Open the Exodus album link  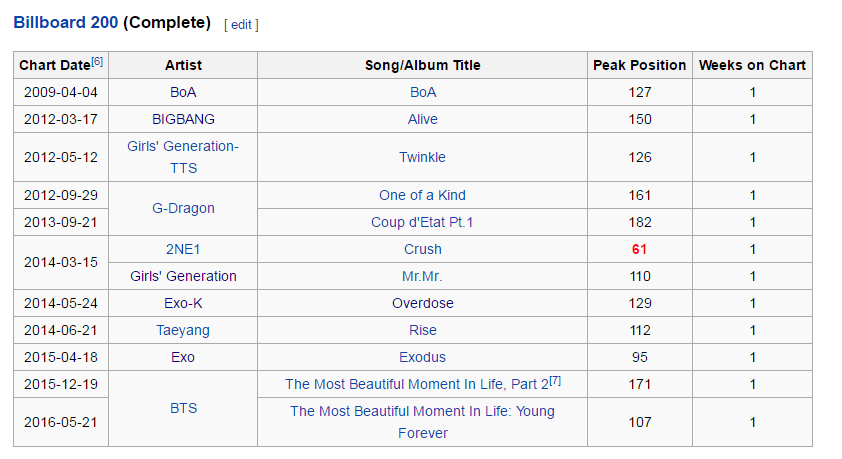(423, 358)
